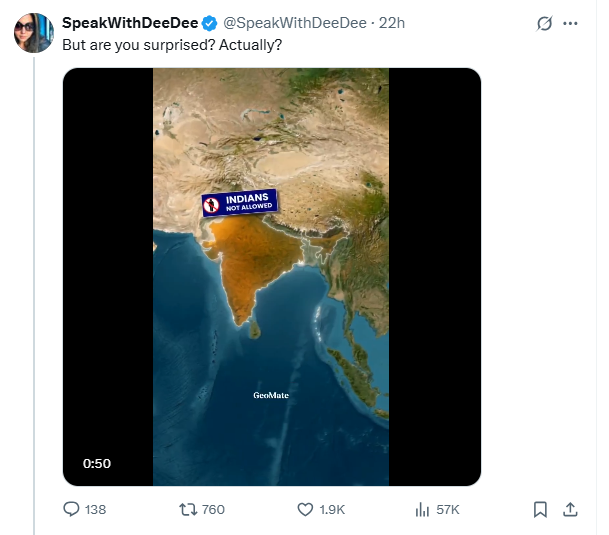
Task: Expand the three-dot more options menu
Action: 571,23
